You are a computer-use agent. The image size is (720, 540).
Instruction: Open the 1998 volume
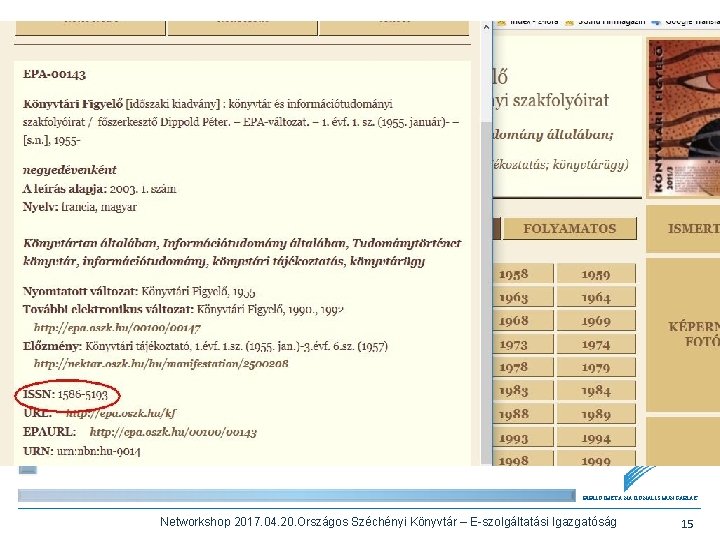click(523, 459)
